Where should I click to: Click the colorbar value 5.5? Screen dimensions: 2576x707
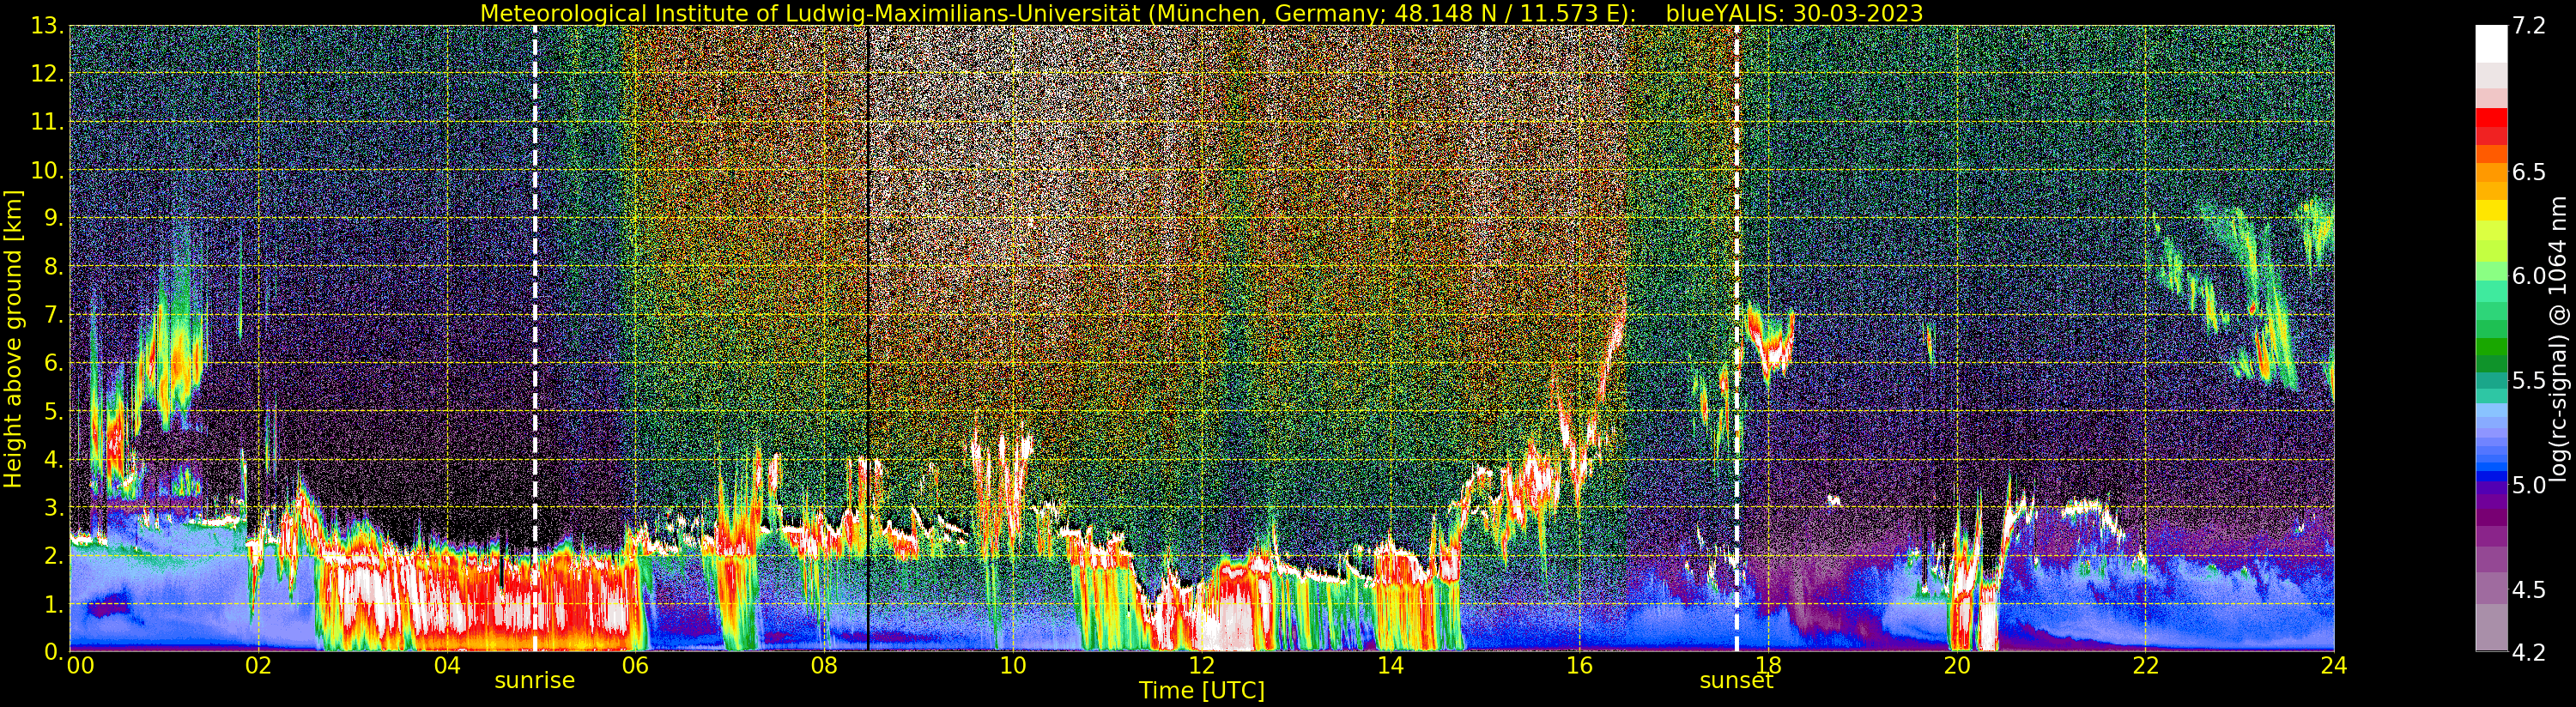(2529, 380)
